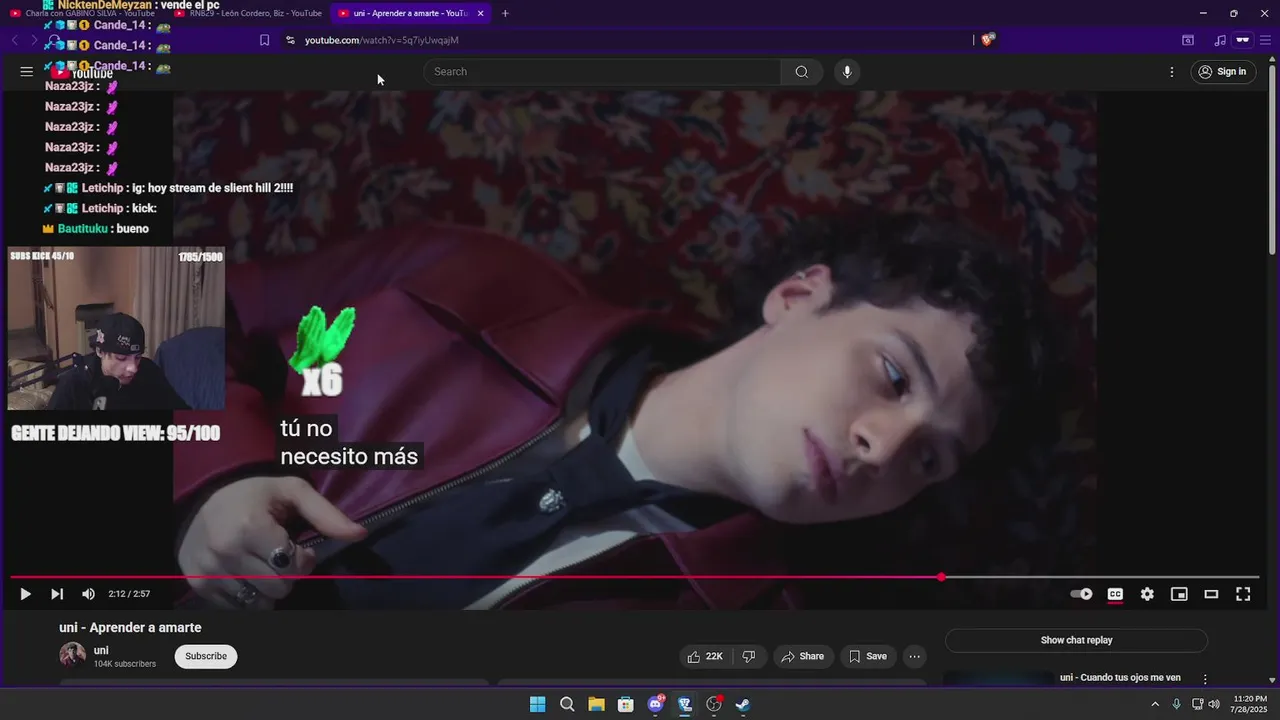Subscribe to the uni channel
This screenshot has height=720, width=1280.
206,656
